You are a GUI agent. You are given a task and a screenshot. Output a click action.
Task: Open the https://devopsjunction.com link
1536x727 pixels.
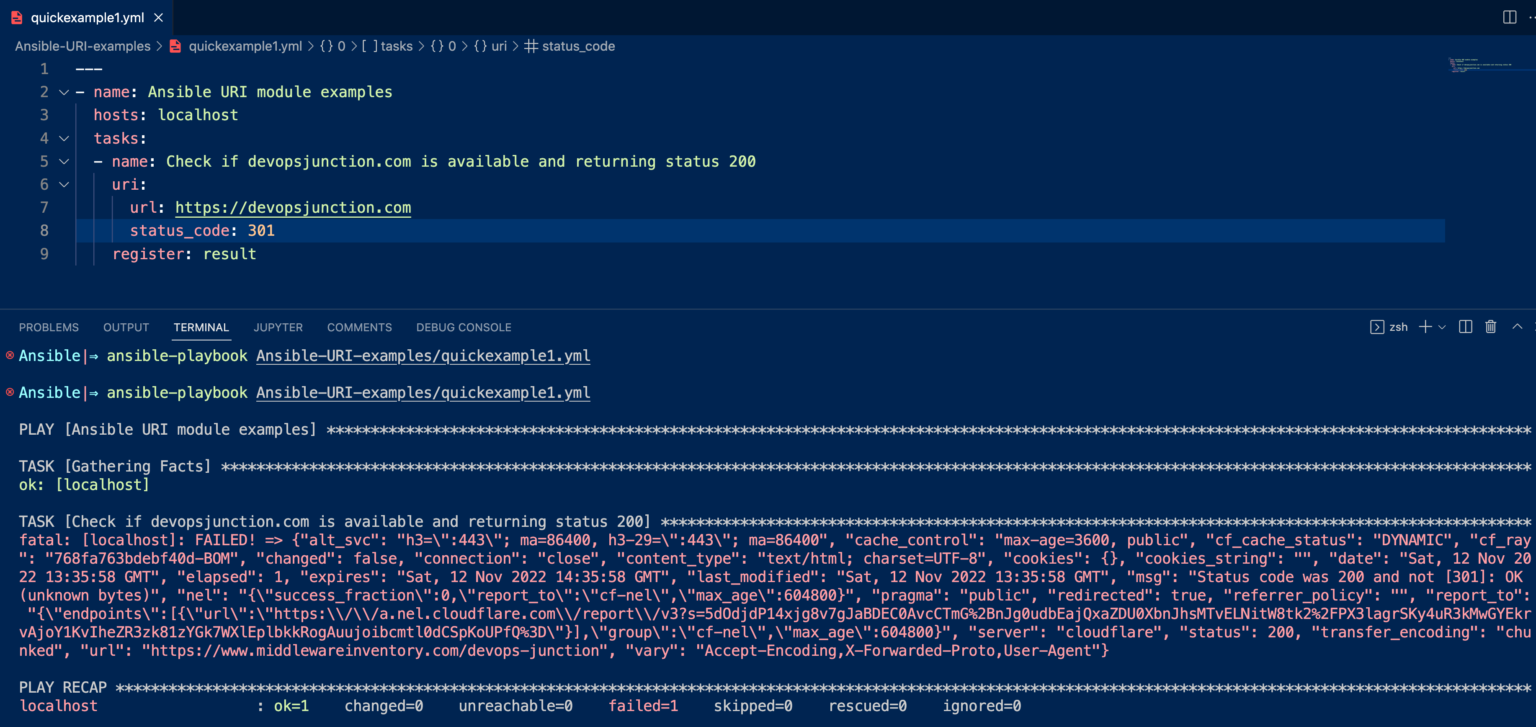(292, 207)
